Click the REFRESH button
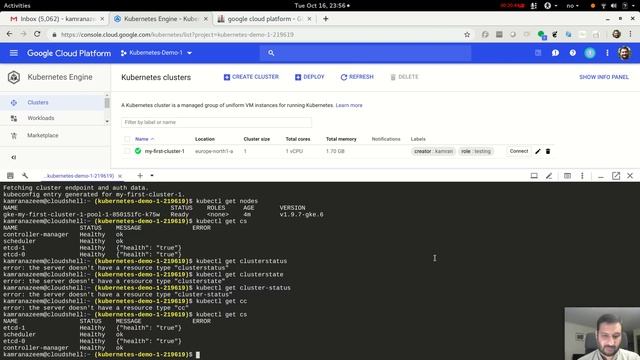 point(357,77)
